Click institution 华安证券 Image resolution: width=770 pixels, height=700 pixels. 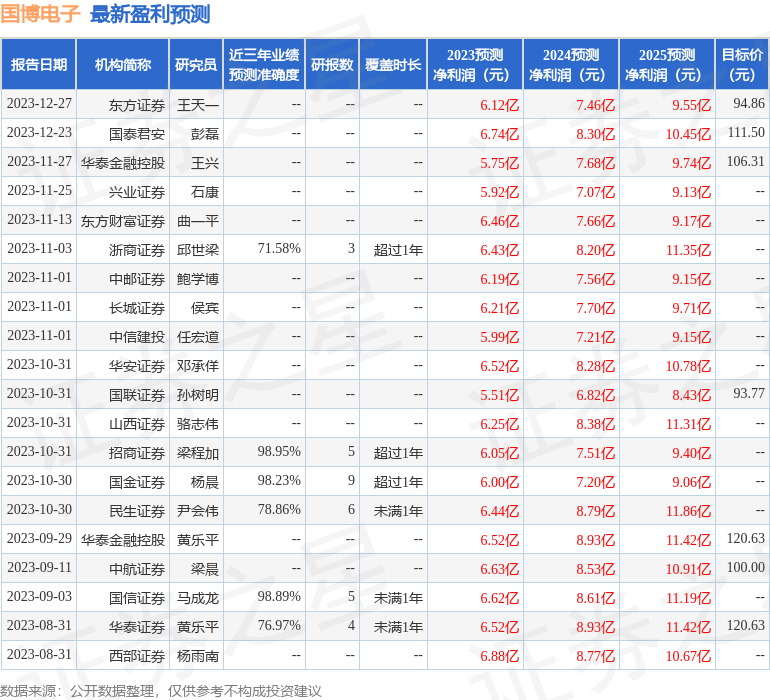(137, 366)
